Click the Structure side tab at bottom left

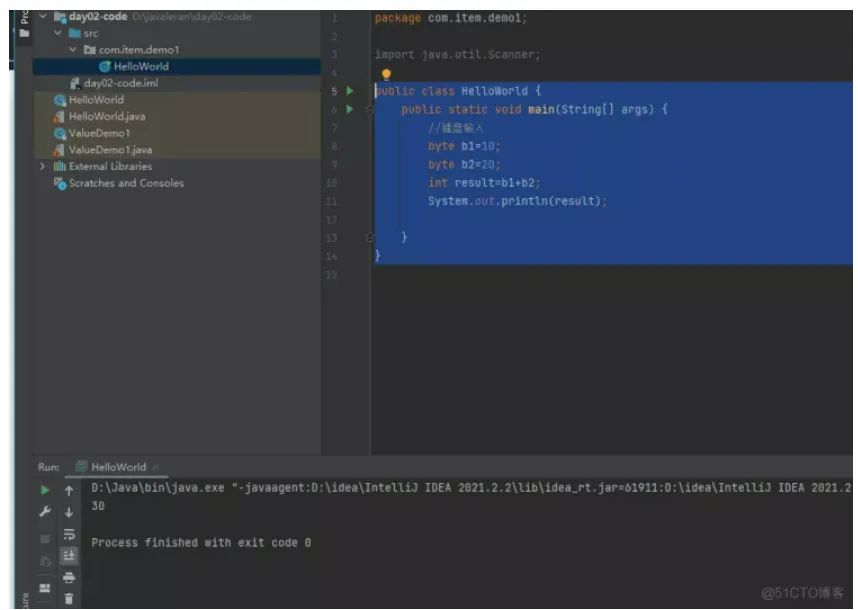coord(24,600)
